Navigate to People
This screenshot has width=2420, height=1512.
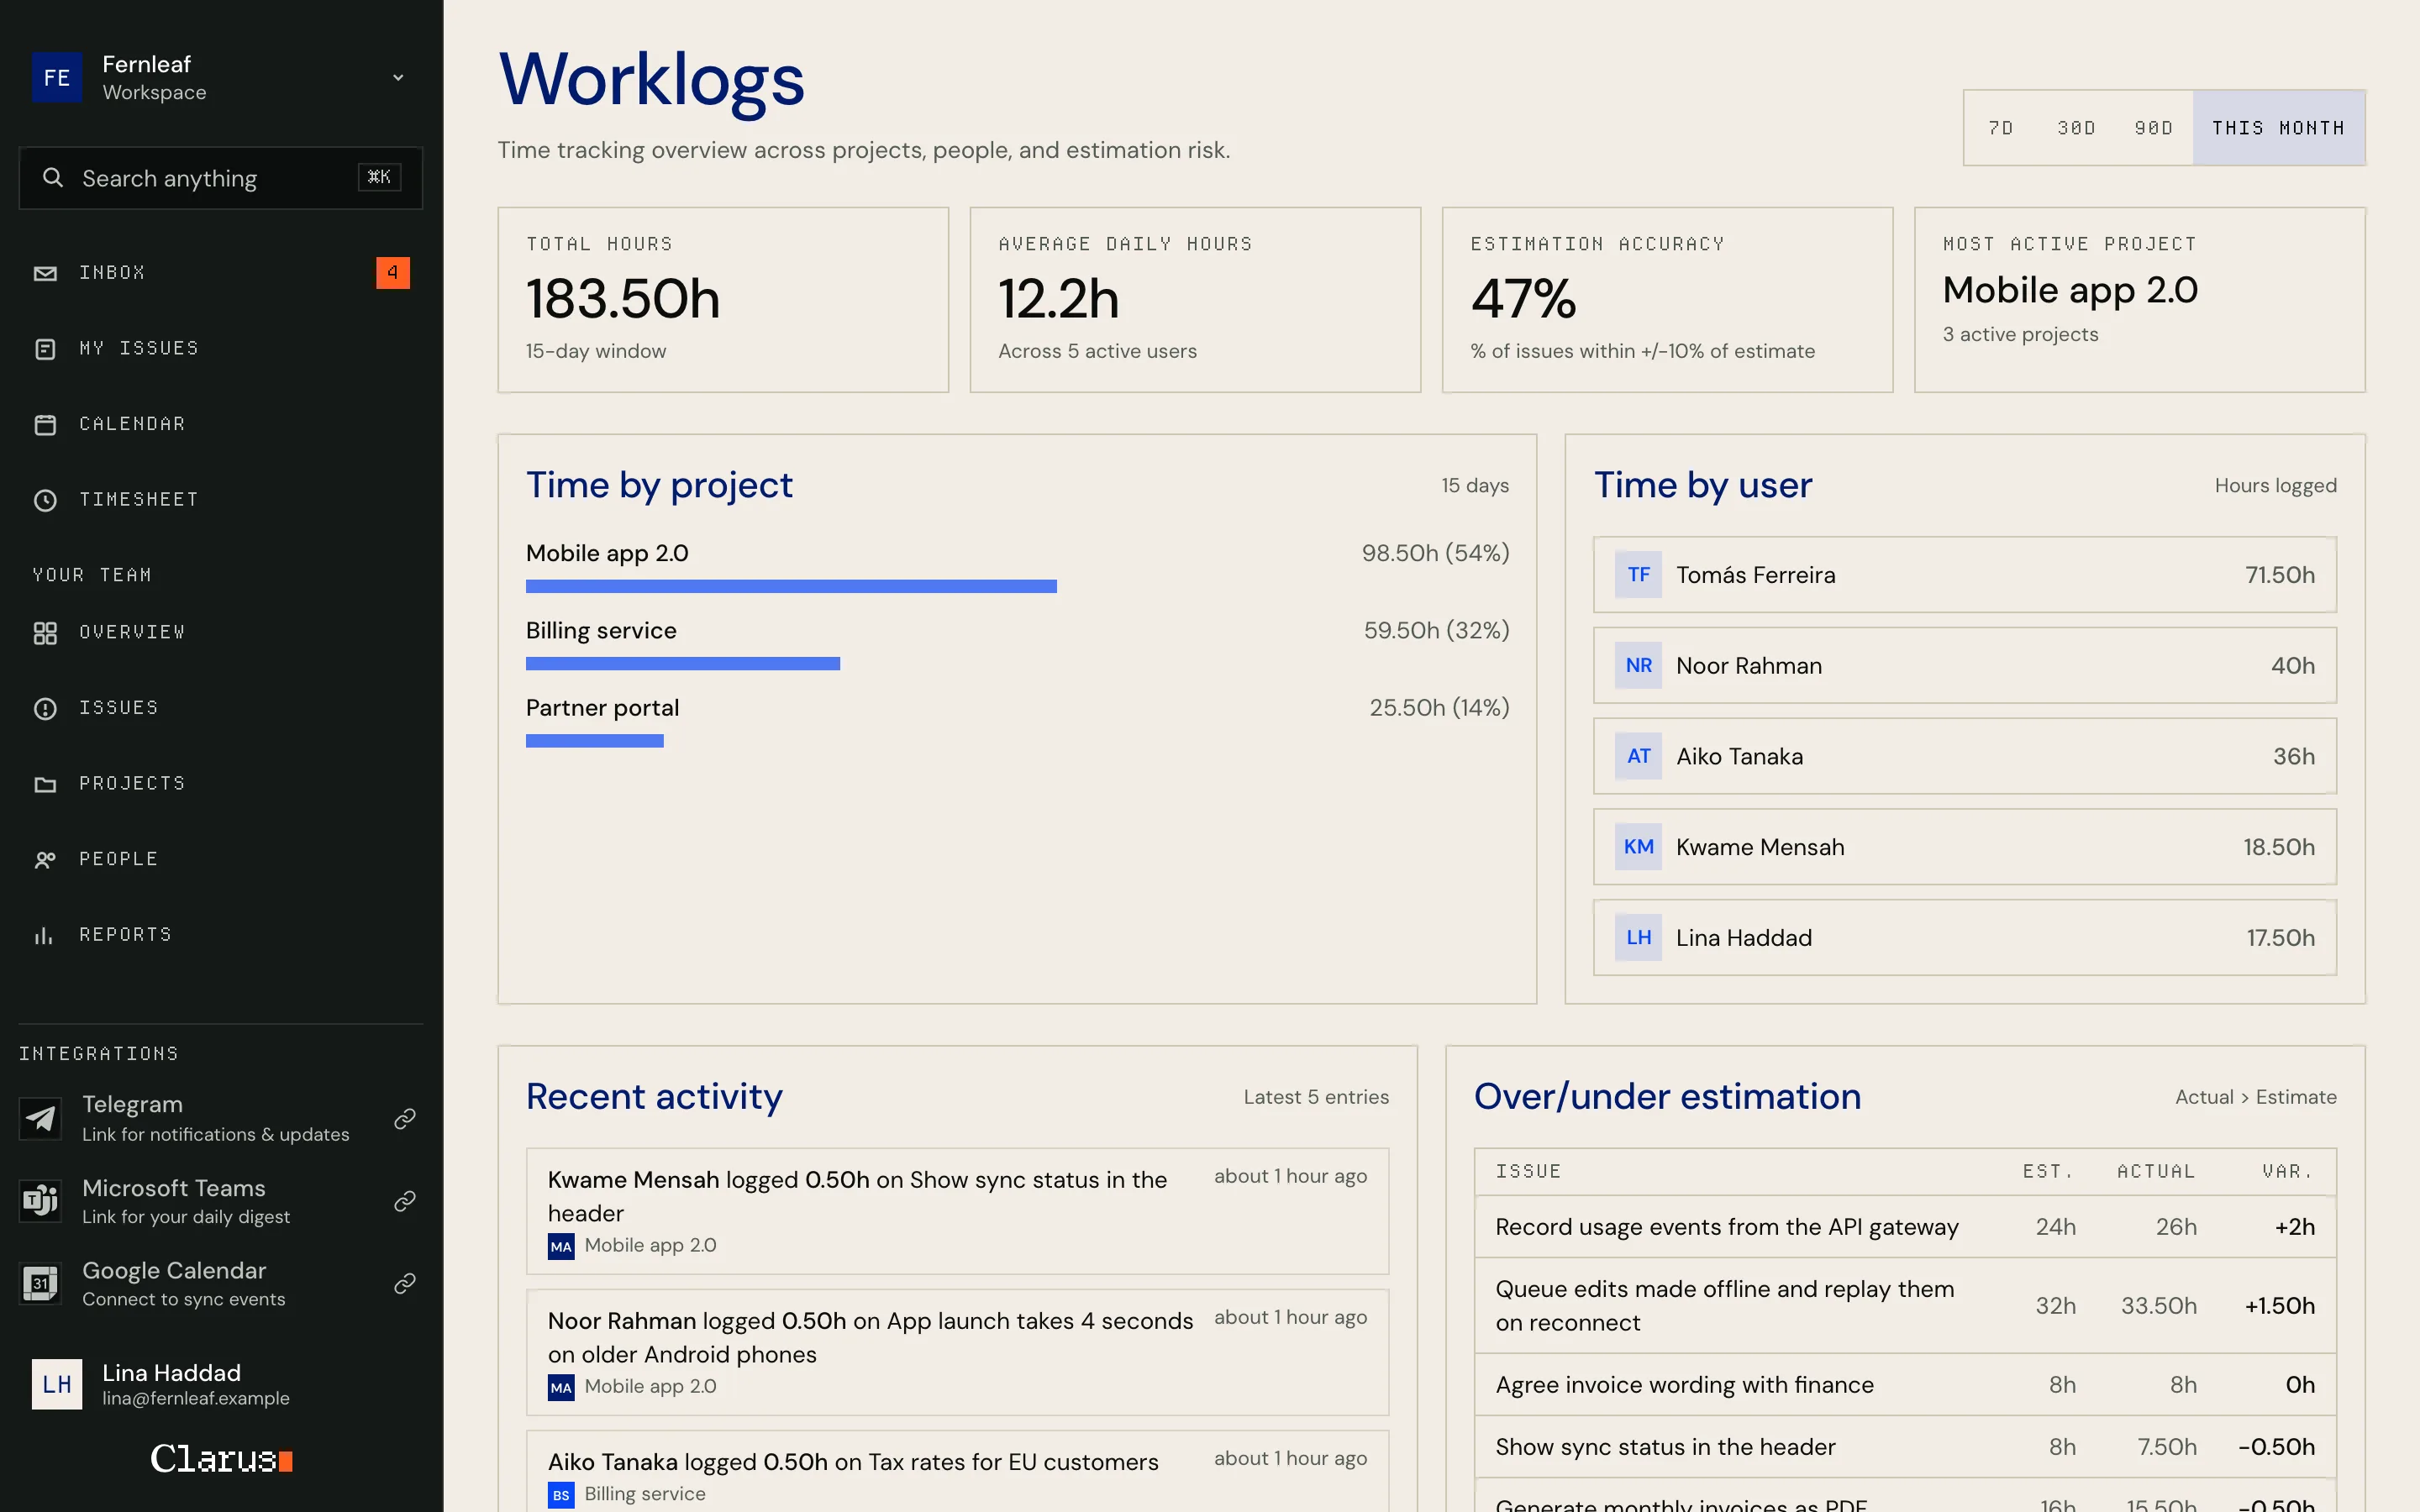(x=221, y=859)
